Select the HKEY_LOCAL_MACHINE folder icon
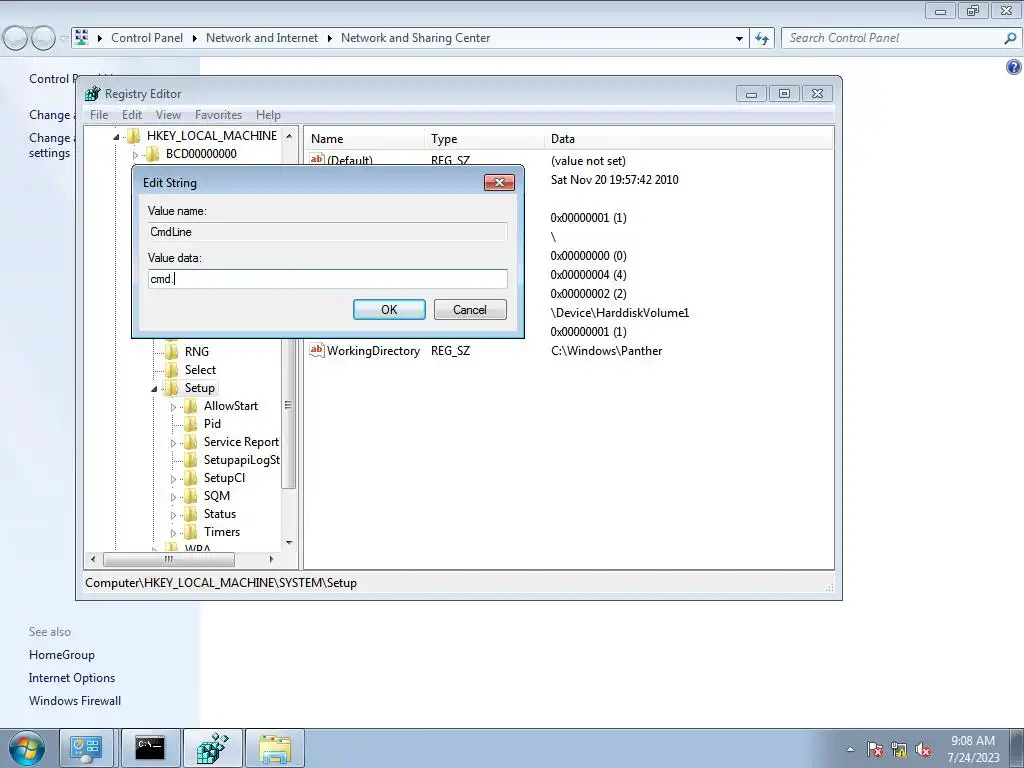Viewport: 1024px width, 768px height. [133, 136]
